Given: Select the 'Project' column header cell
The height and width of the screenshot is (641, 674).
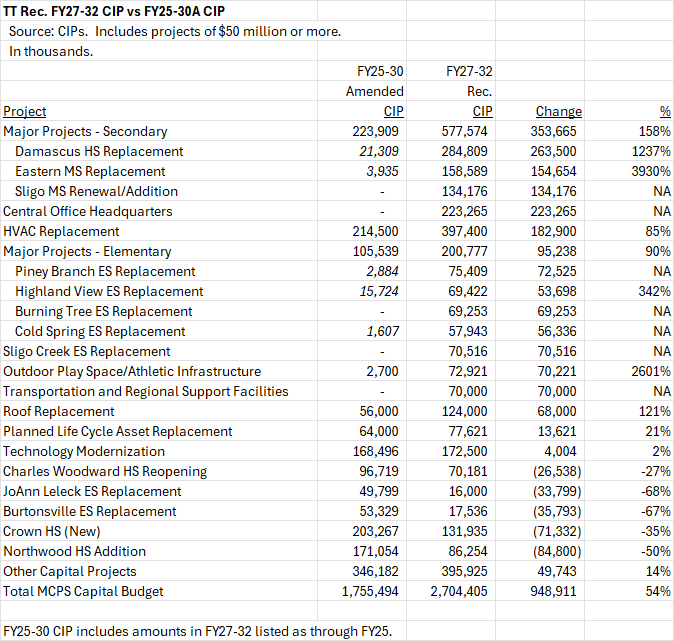Looking at the screenshot, I should tap(25, 111).
